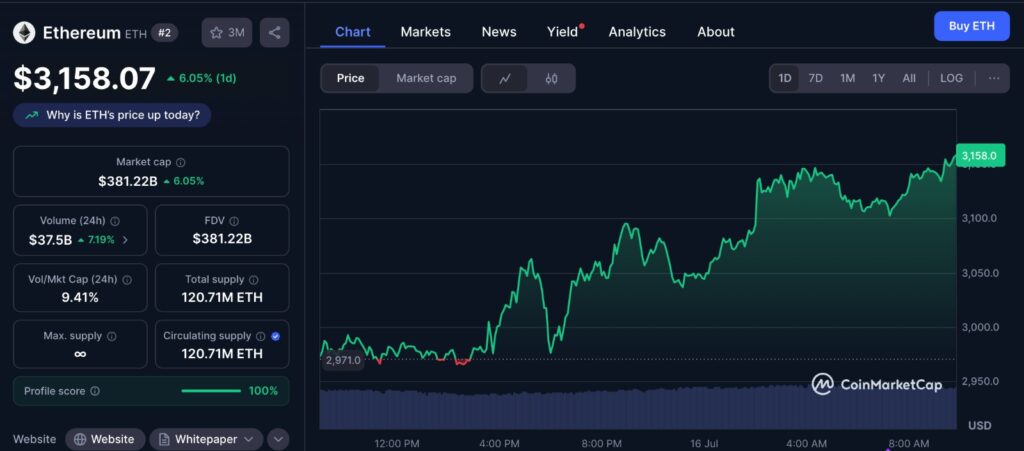Open the Website link button
Viewport: 1024px width, 451px height.
coord(104,439)
